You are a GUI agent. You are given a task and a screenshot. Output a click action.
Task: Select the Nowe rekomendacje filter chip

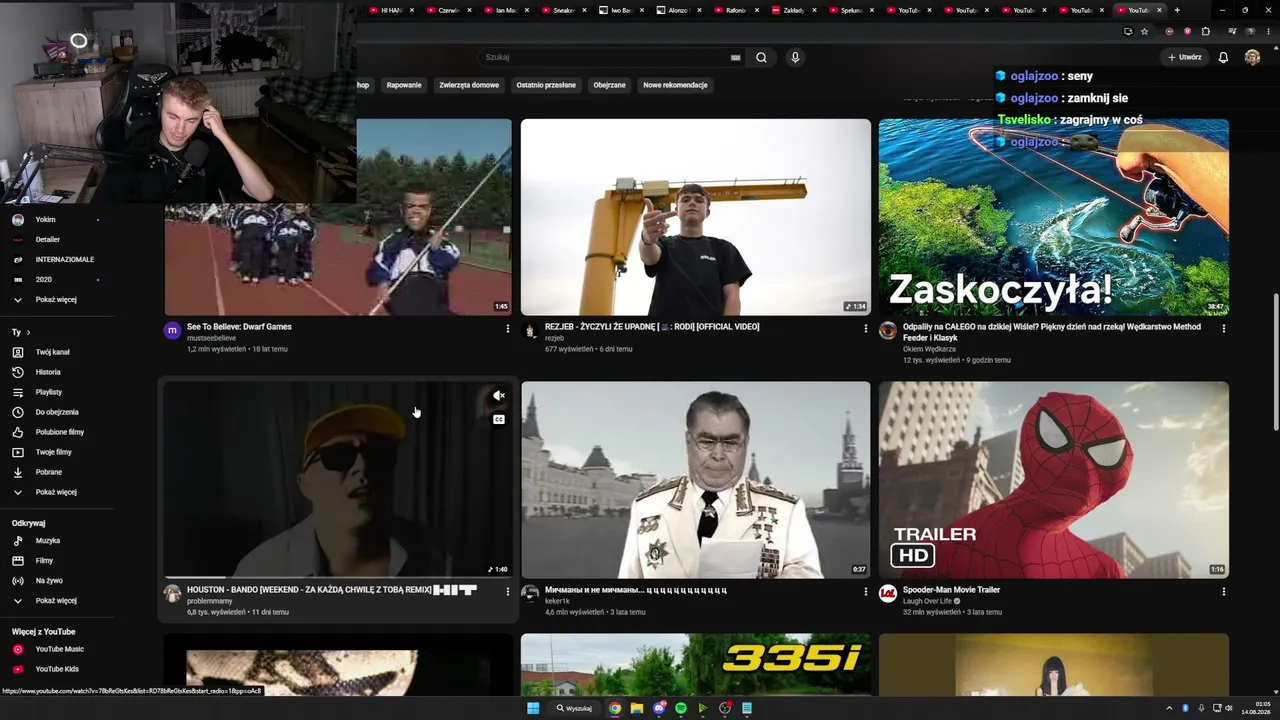[675, 85]
